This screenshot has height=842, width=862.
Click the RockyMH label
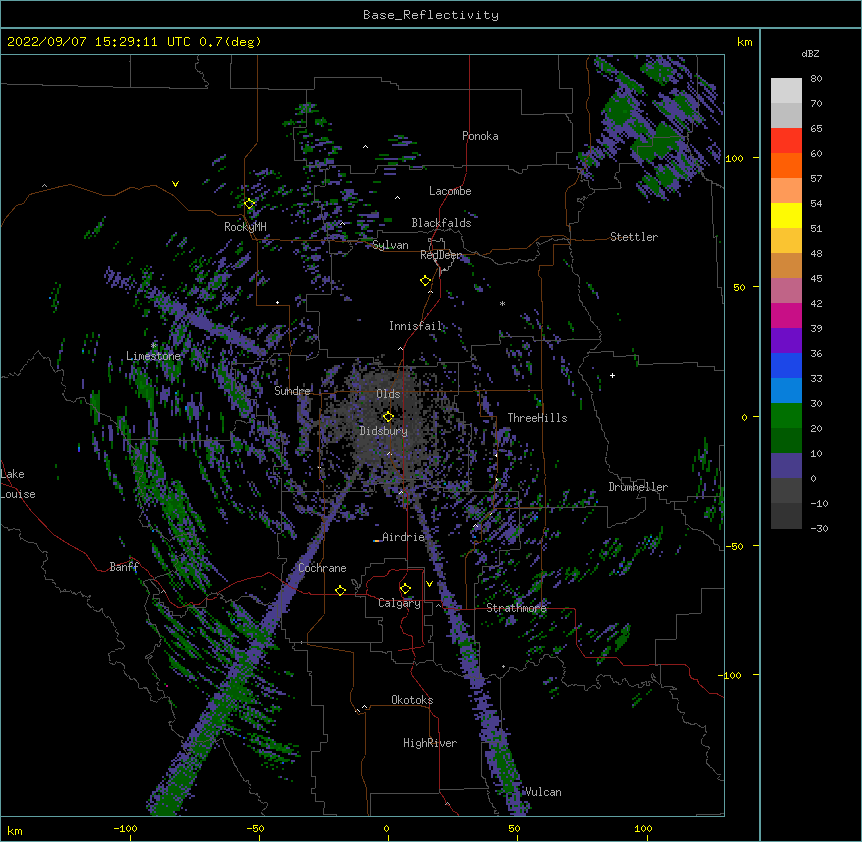click(x=245, y=227)
